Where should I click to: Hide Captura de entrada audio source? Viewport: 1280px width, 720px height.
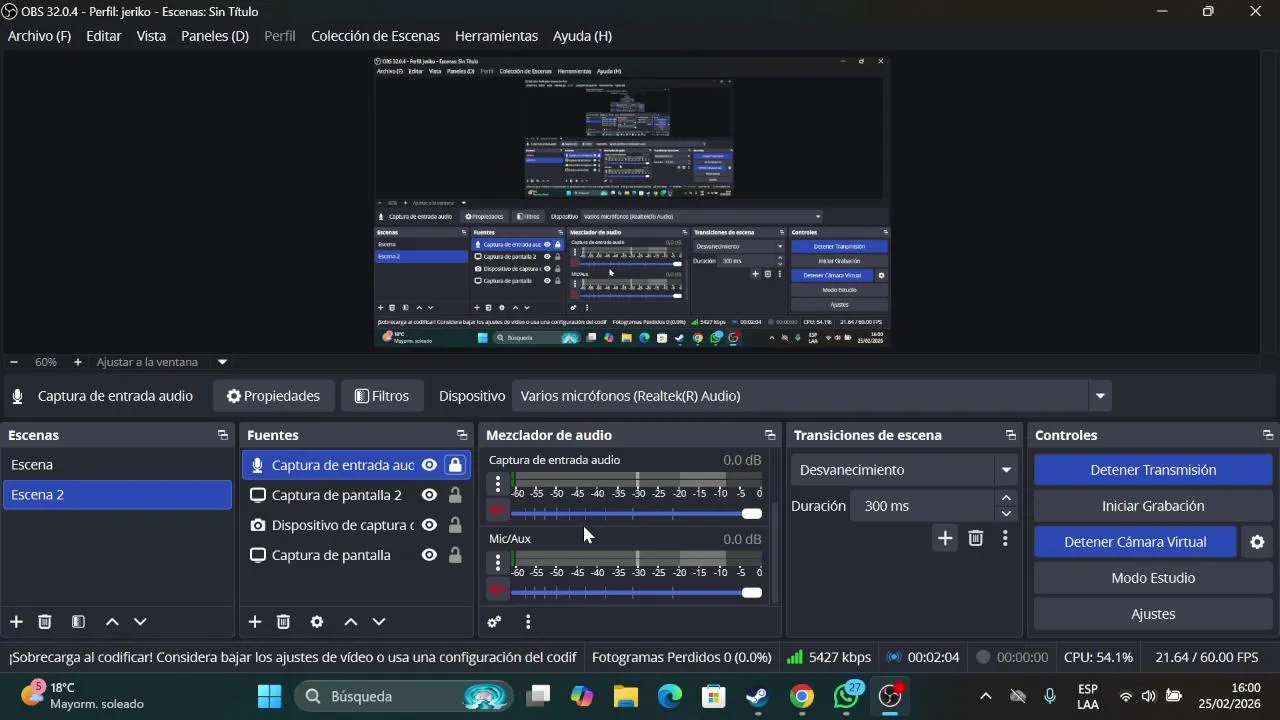click(x=429, y=465)
